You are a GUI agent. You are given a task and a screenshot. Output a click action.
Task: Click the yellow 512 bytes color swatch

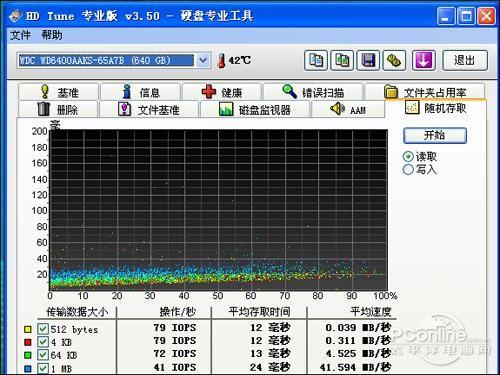(x=28, y=329)
